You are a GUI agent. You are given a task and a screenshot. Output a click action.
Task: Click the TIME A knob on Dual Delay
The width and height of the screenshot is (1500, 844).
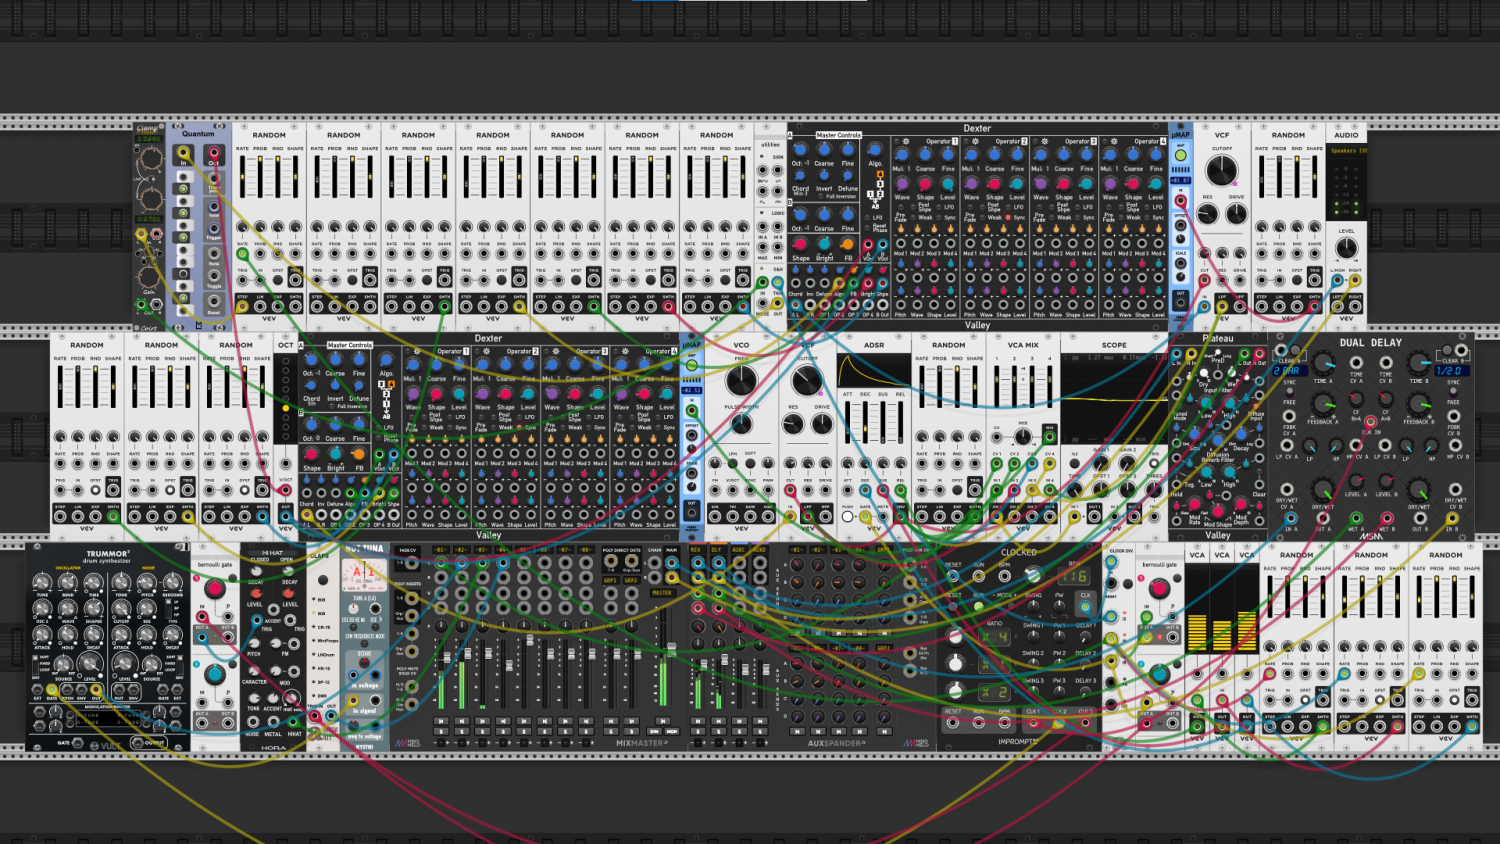(1323, 364)
